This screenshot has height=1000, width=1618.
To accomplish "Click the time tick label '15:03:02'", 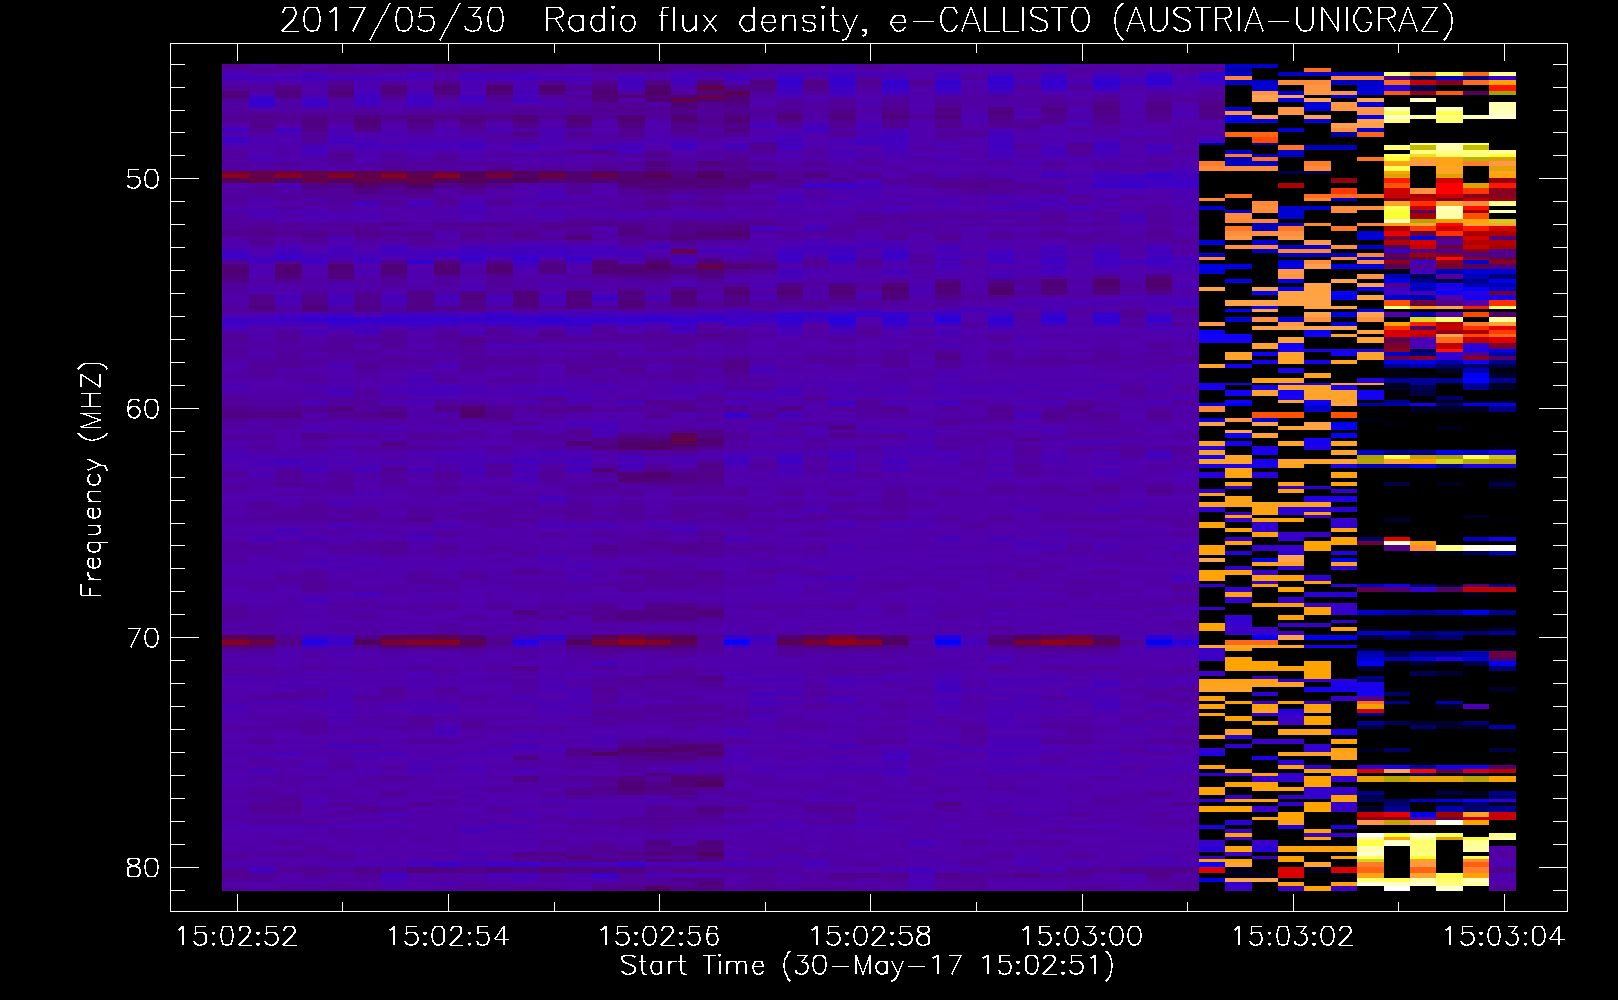I will tap(1293, 937).
